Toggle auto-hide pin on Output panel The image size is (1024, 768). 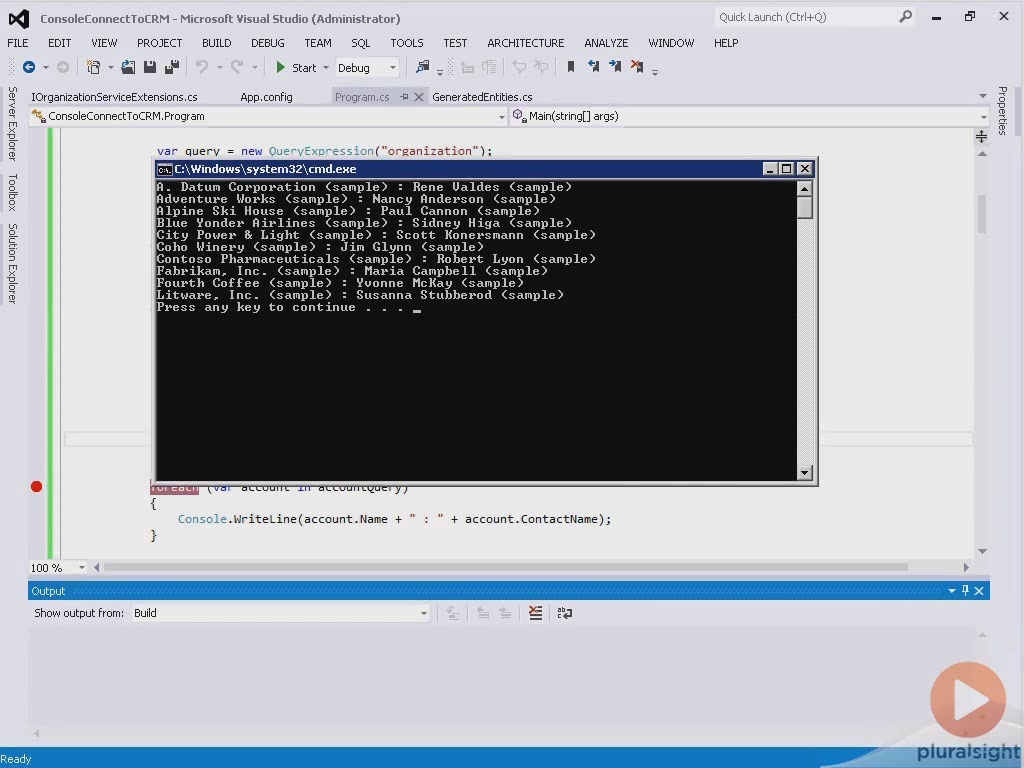(965, 590)
